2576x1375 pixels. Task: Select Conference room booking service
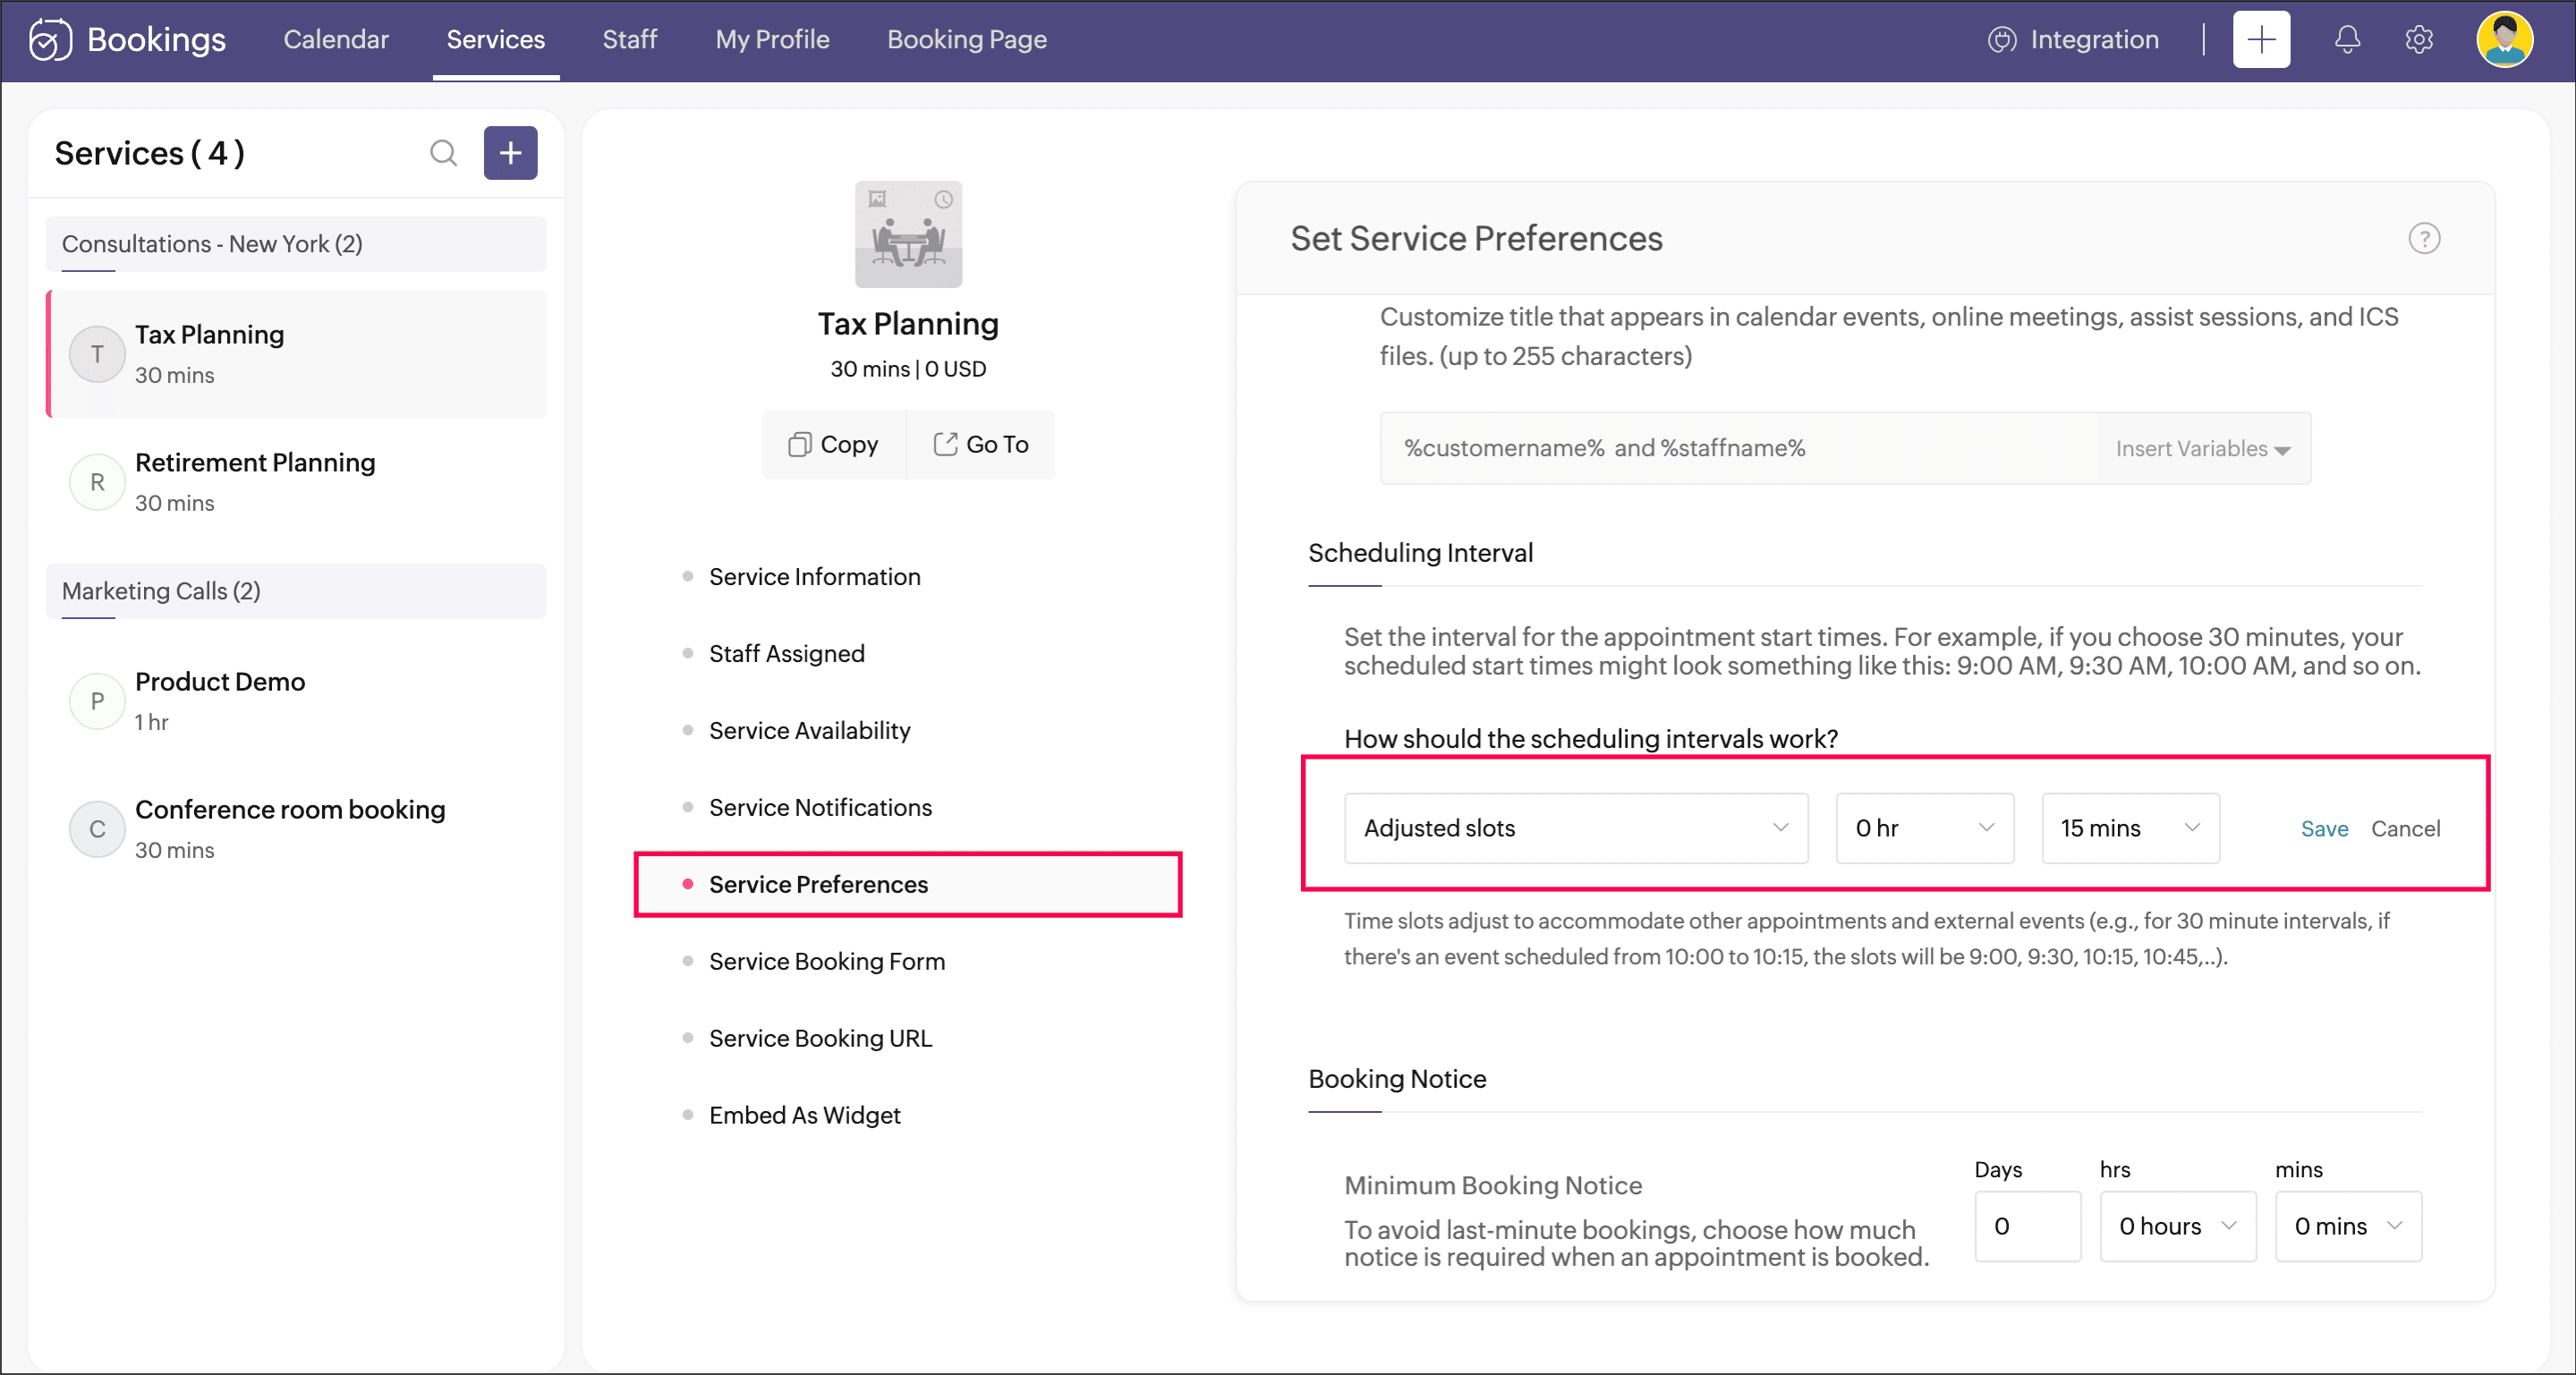[x=296, y=829]
